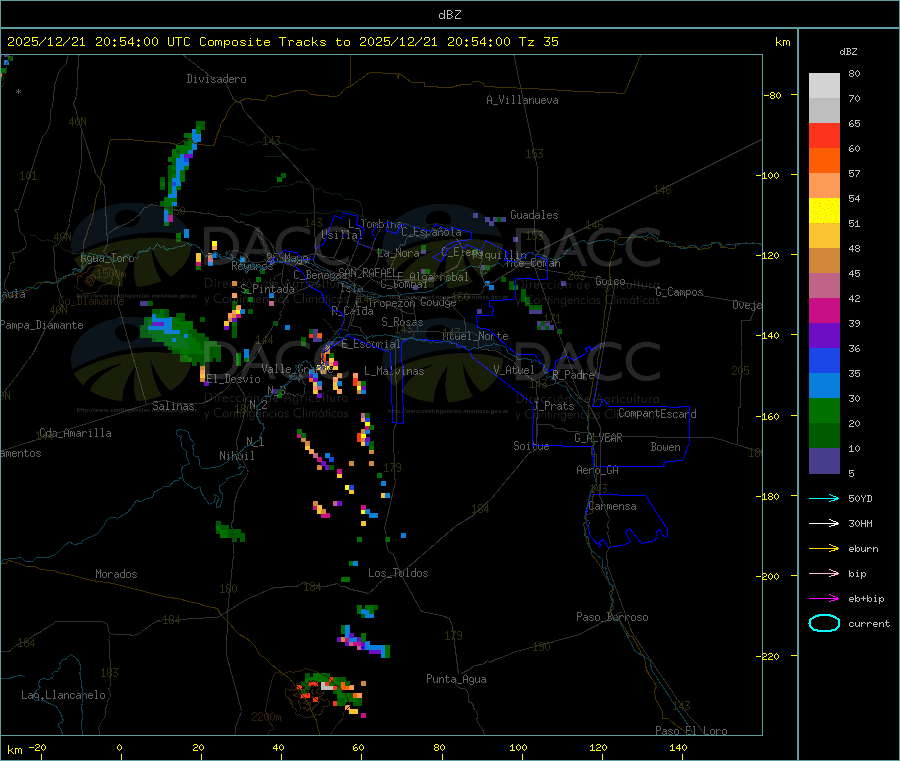
Task: Click the 'V_Atuel' map label
Action: pyautogui.click(x=514, y=370)
